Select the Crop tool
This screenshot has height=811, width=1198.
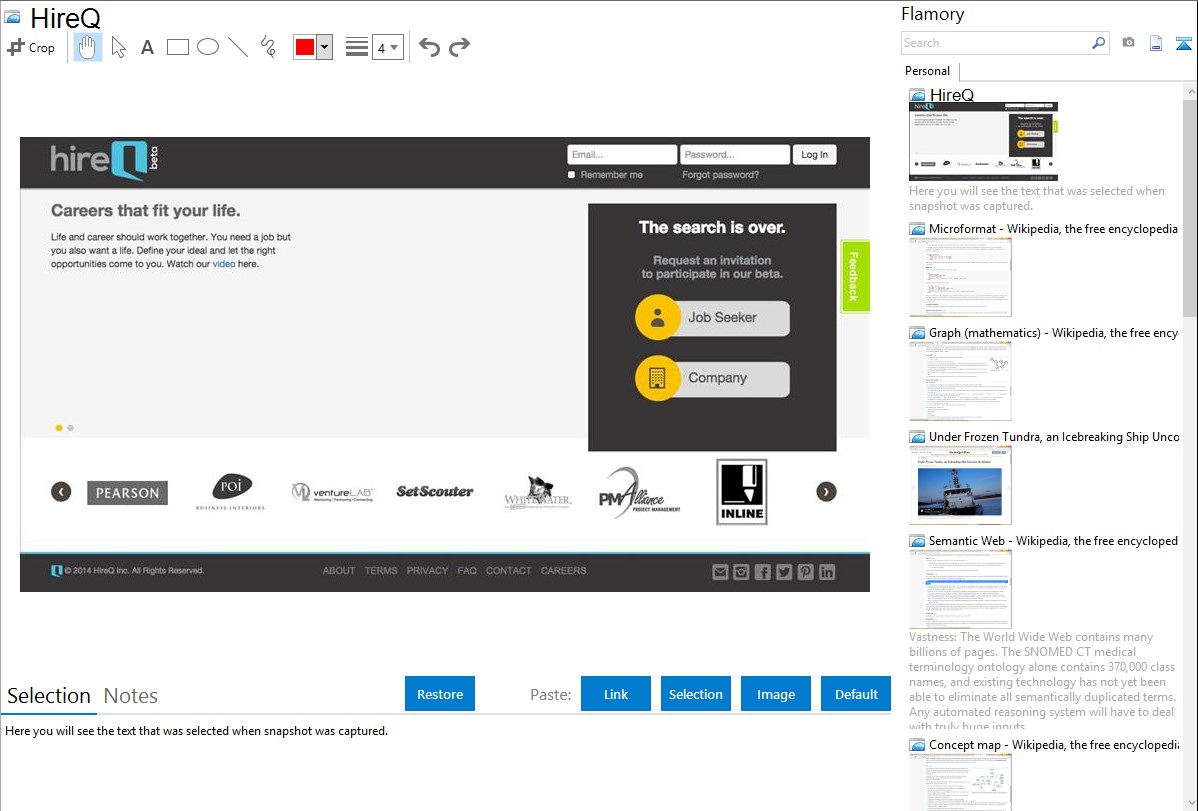pos(31,47)
